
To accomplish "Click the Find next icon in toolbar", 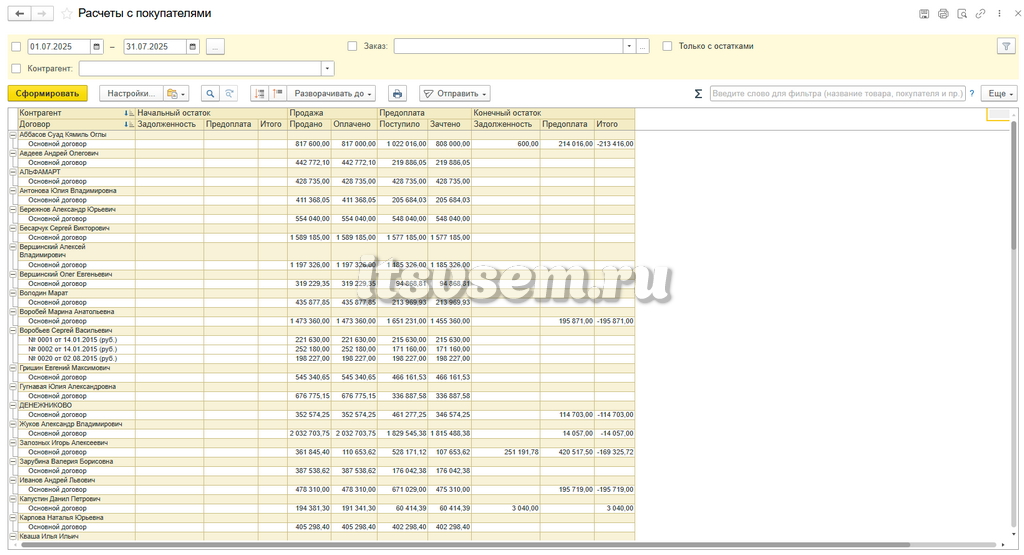I will pos(229,93).
